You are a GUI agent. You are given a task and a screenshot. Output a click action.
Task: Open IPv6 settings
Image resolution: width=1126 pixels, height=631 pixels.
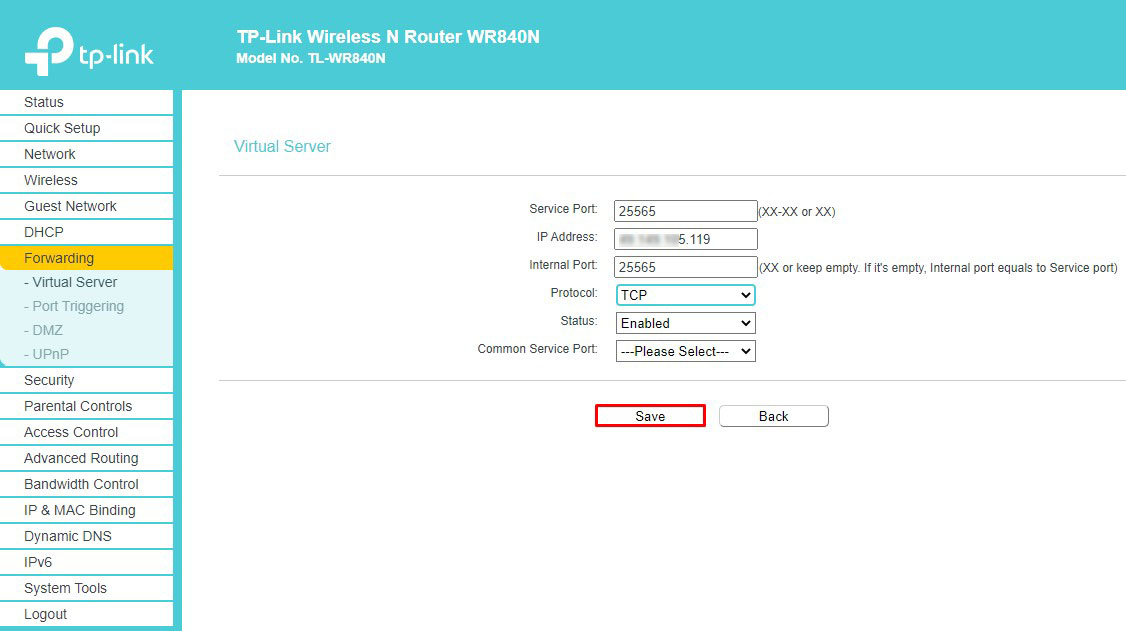pos(86,561)
